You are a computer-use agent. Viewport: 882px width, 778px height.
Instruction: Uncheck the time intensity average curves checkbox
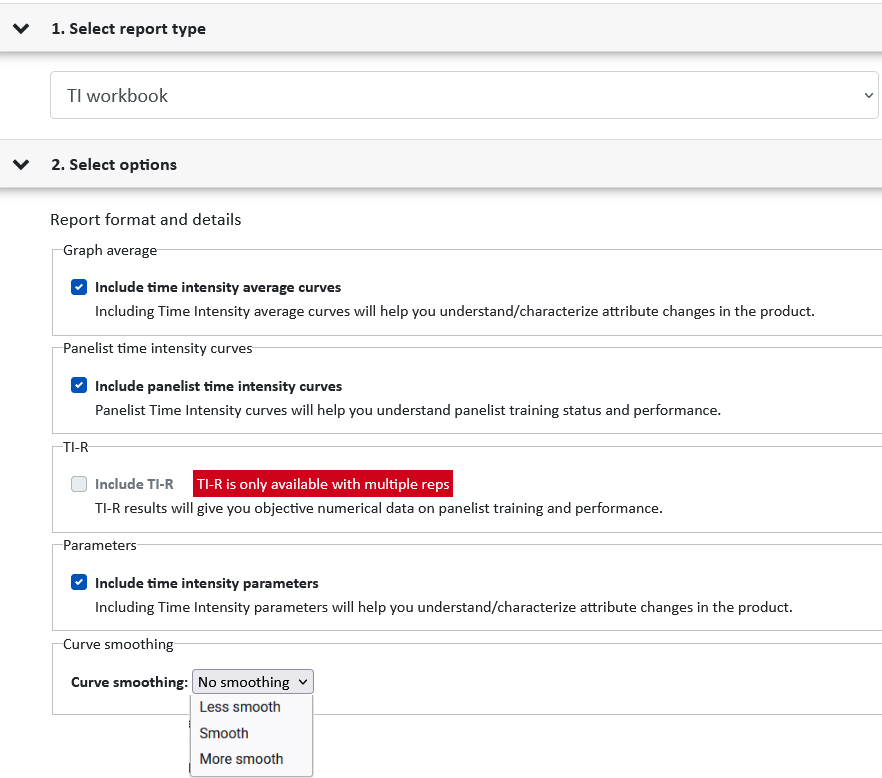pyautogui.click(x=79, y=287)
